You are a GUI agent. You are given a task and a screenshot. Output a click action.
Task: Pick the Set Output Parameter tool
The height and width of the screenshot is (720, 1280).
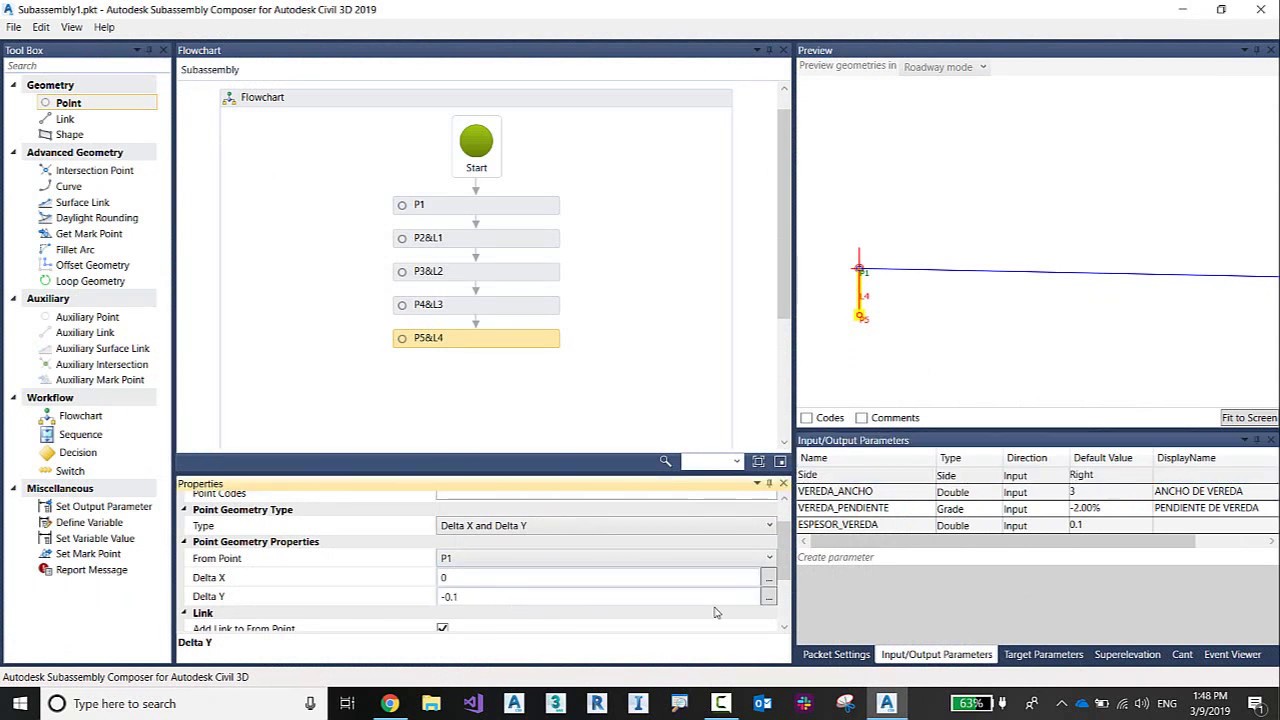(103, 507)
